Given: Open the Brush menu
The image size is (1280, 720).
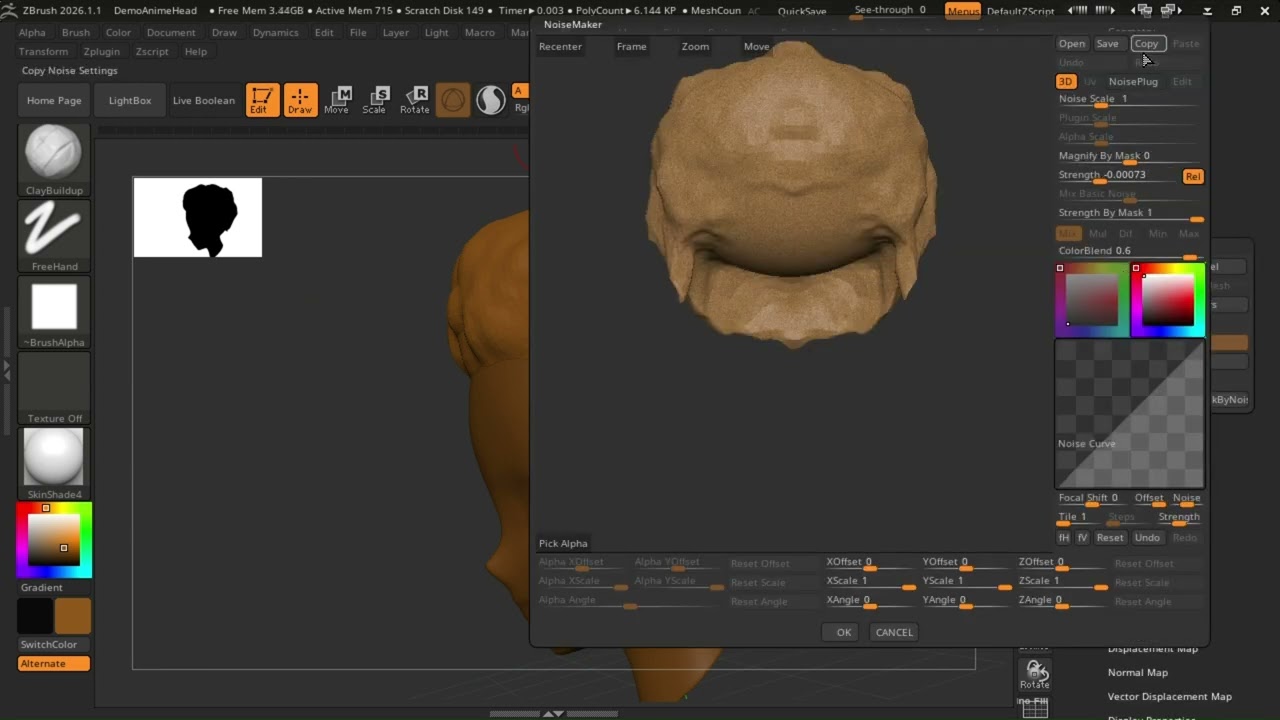Looking at the screenshot, I should pos(76,32).
